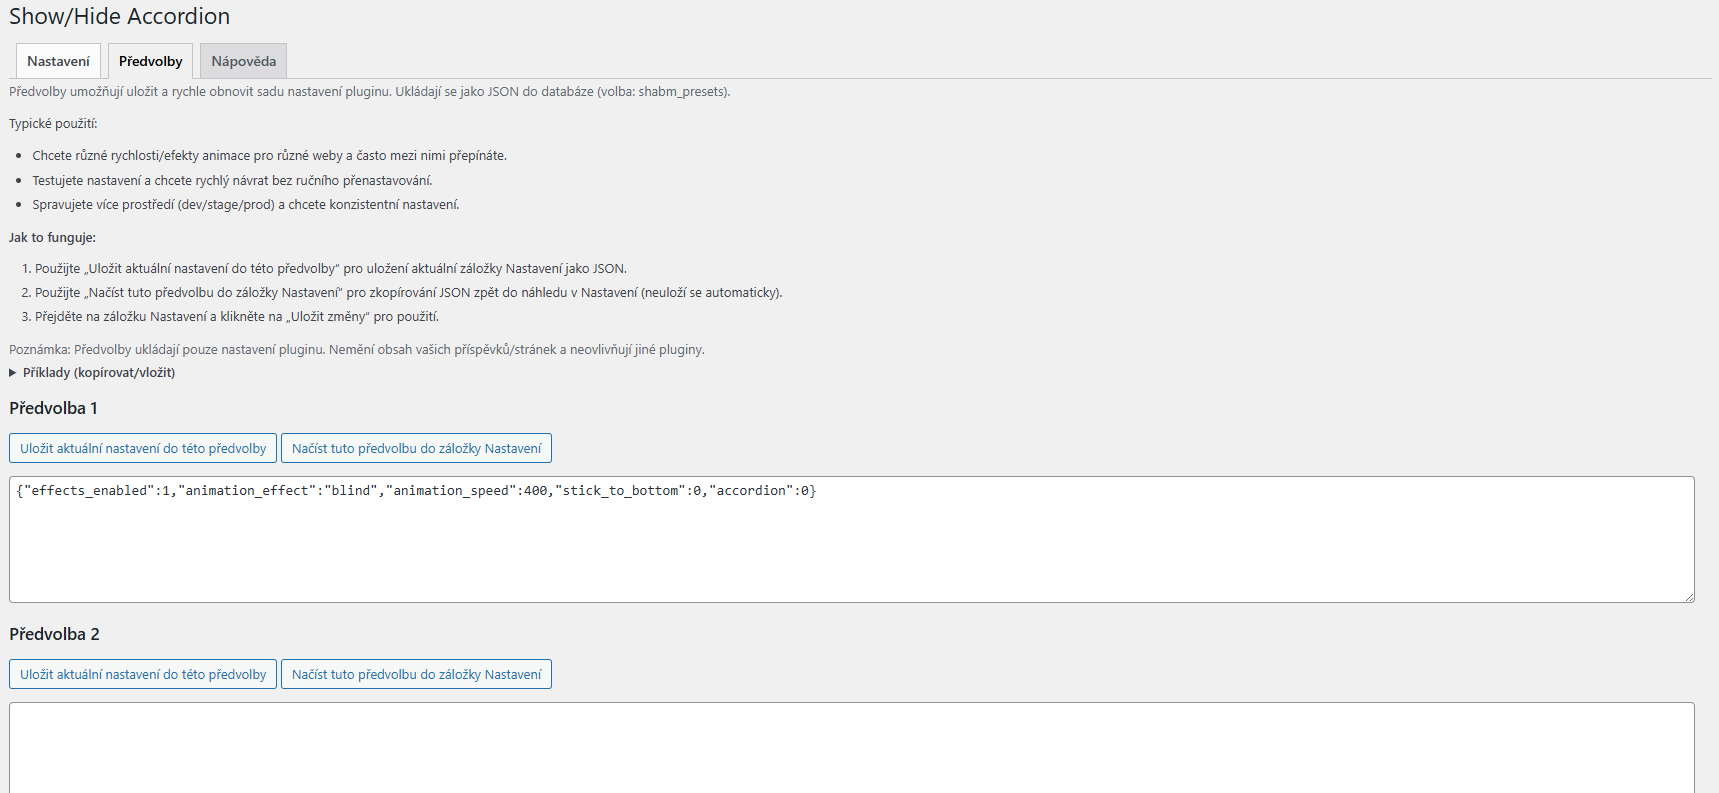1719x793 pixels.
Task: Load Předvolba 1 into Nastavení tab
Action: tap(416, 448)
